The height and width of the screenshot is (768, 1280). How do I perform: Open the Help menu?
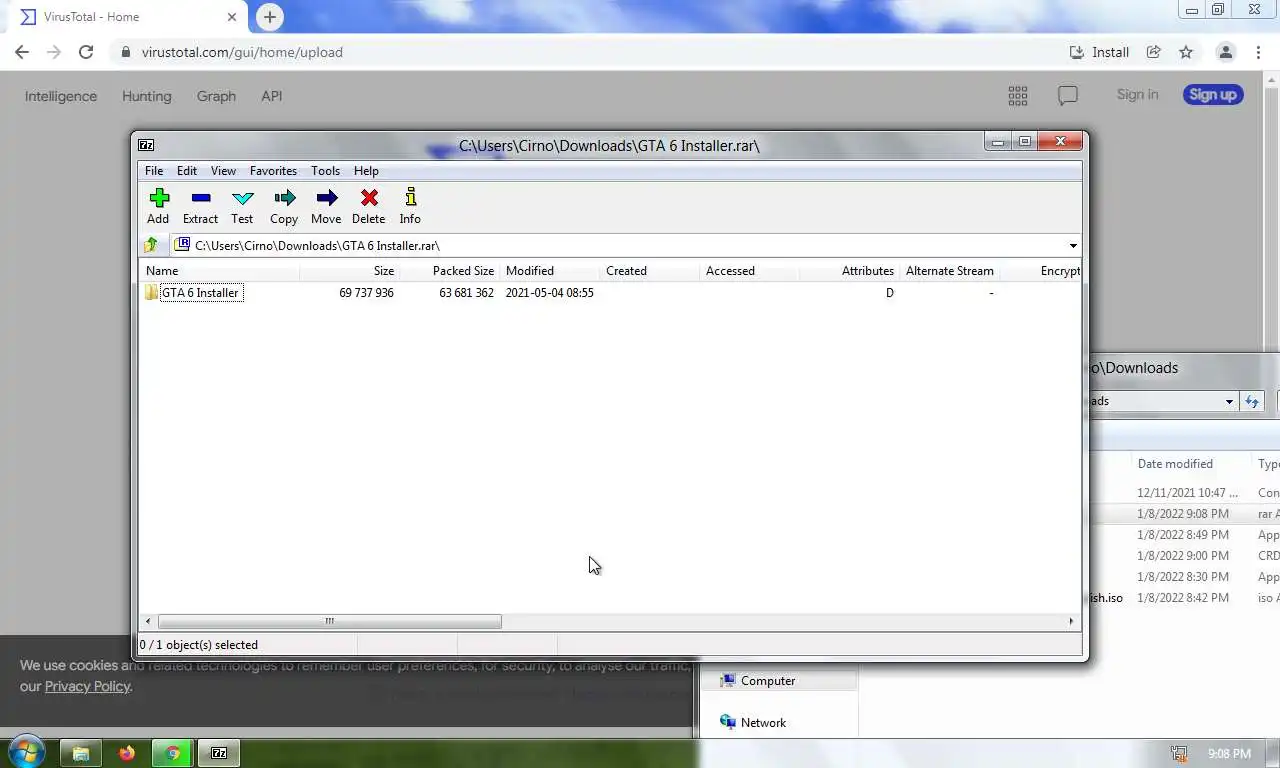click(366, 171)
